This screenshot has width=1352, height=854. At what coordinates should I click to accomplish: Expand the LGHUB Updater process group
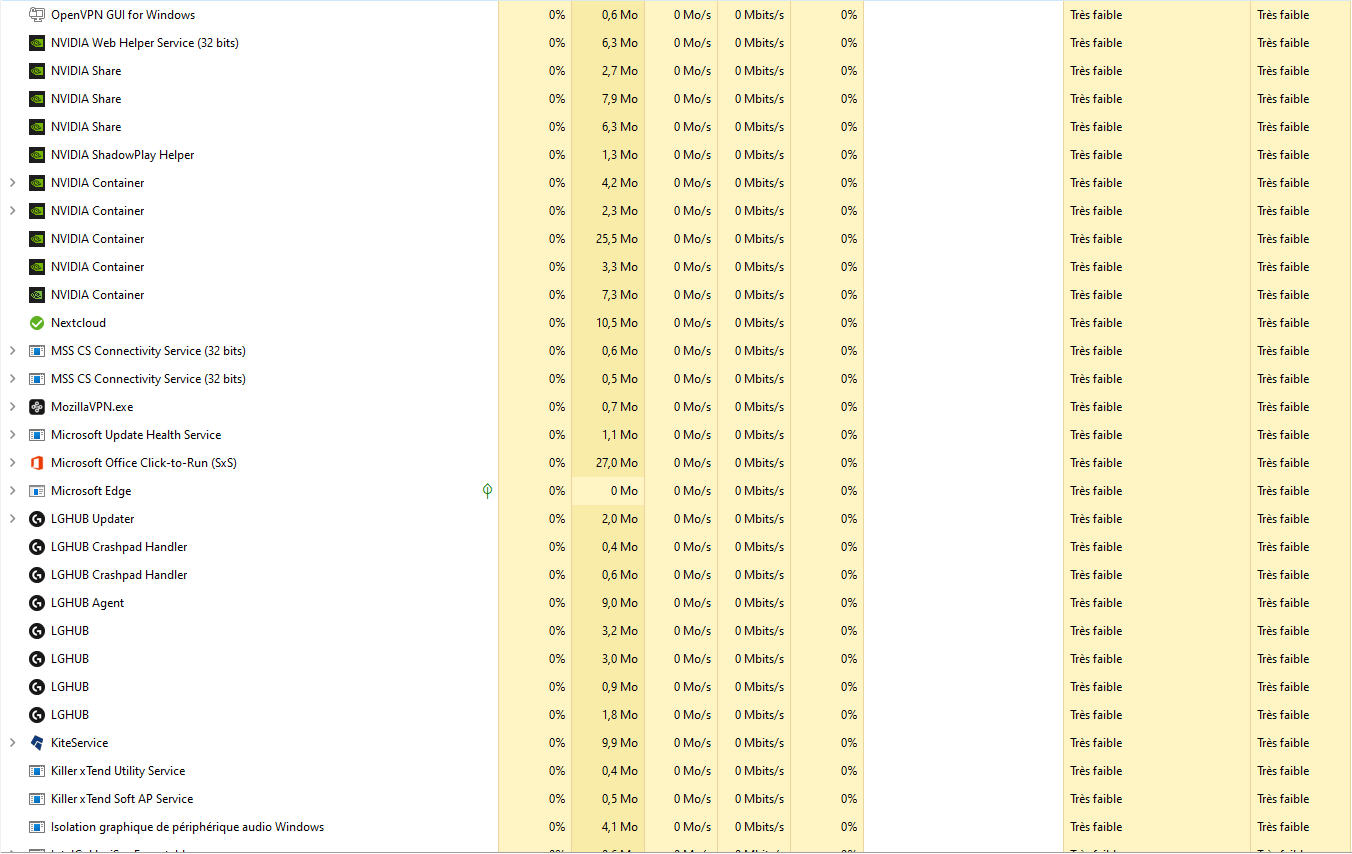click(x=12, y=519)
